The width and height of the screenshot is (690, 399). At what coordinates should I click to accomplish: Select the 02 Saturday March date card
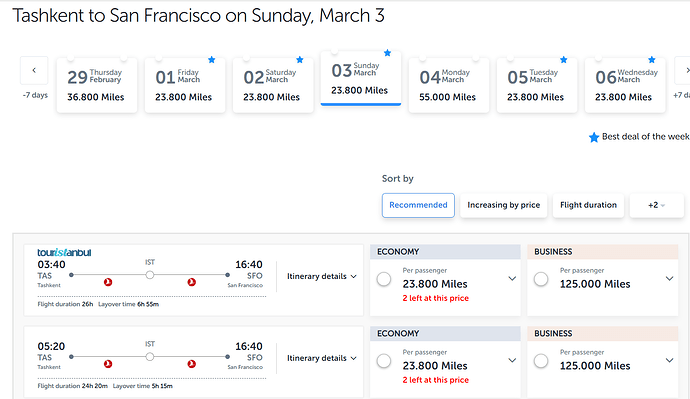pos(273,85)
